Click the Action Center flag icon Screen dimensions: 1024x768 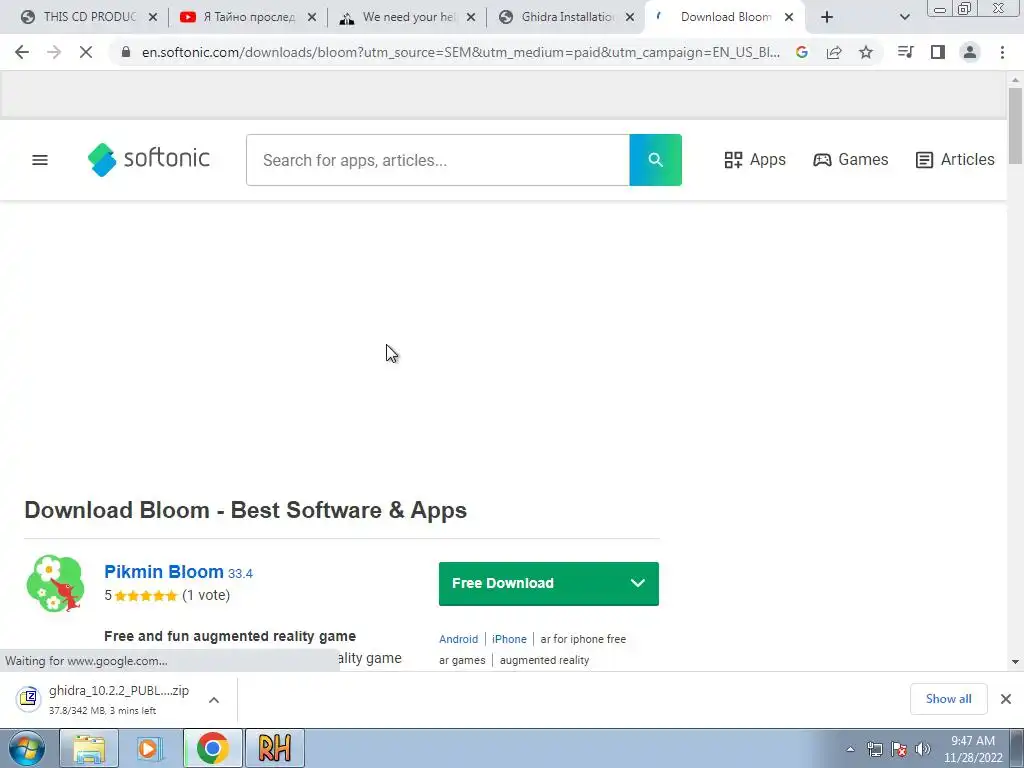tap(899, 749)
